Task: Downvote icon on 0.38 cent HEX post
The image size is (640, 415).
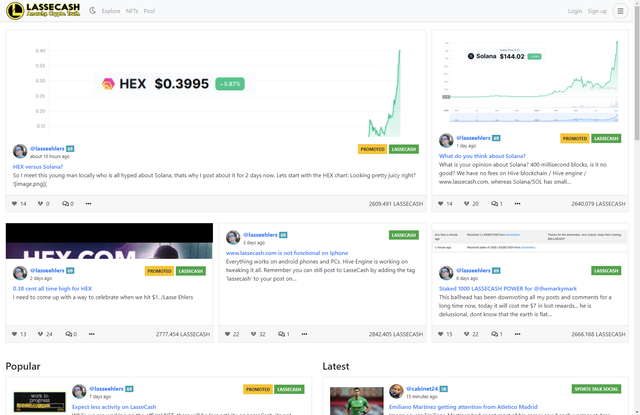Action: point(40,334)
